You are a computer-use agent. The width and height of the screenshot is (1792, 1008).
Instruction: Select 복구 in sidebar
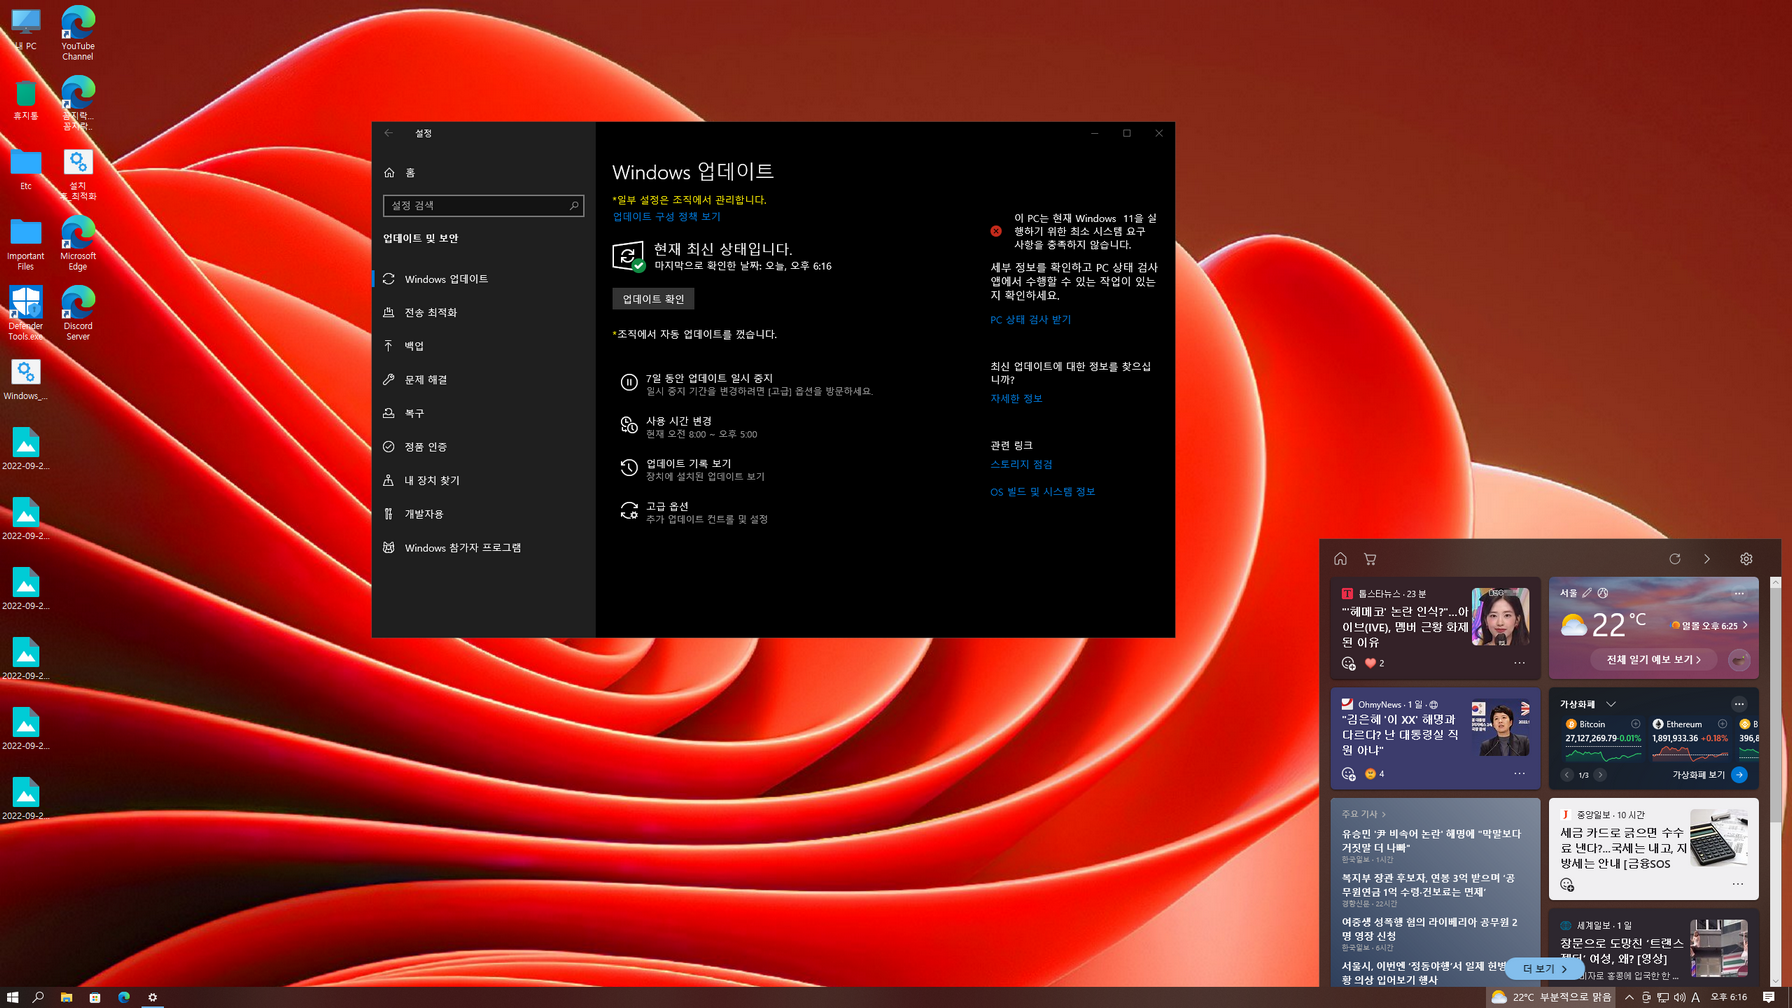coord(484,413)
